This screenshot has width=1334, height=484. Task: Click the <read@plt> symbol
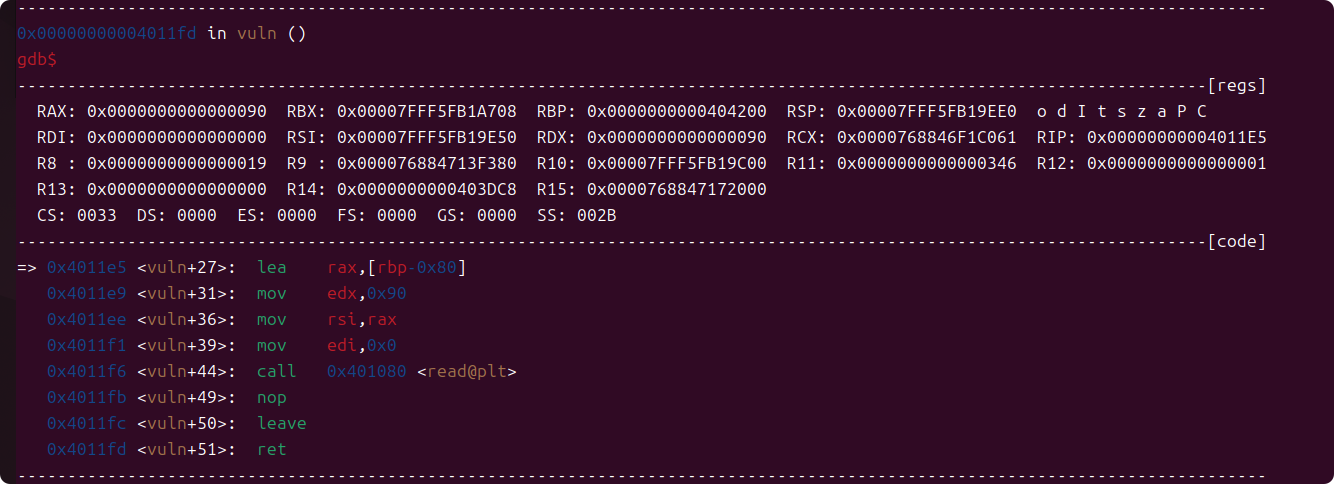coord(467,371)
